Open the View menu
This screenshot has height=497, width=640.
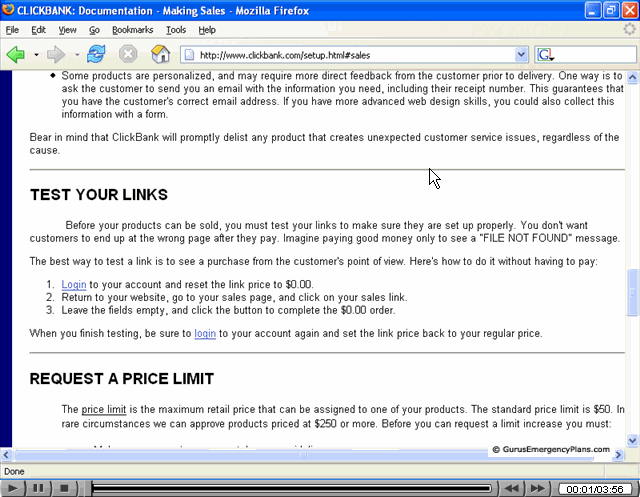tap(67, 30)
